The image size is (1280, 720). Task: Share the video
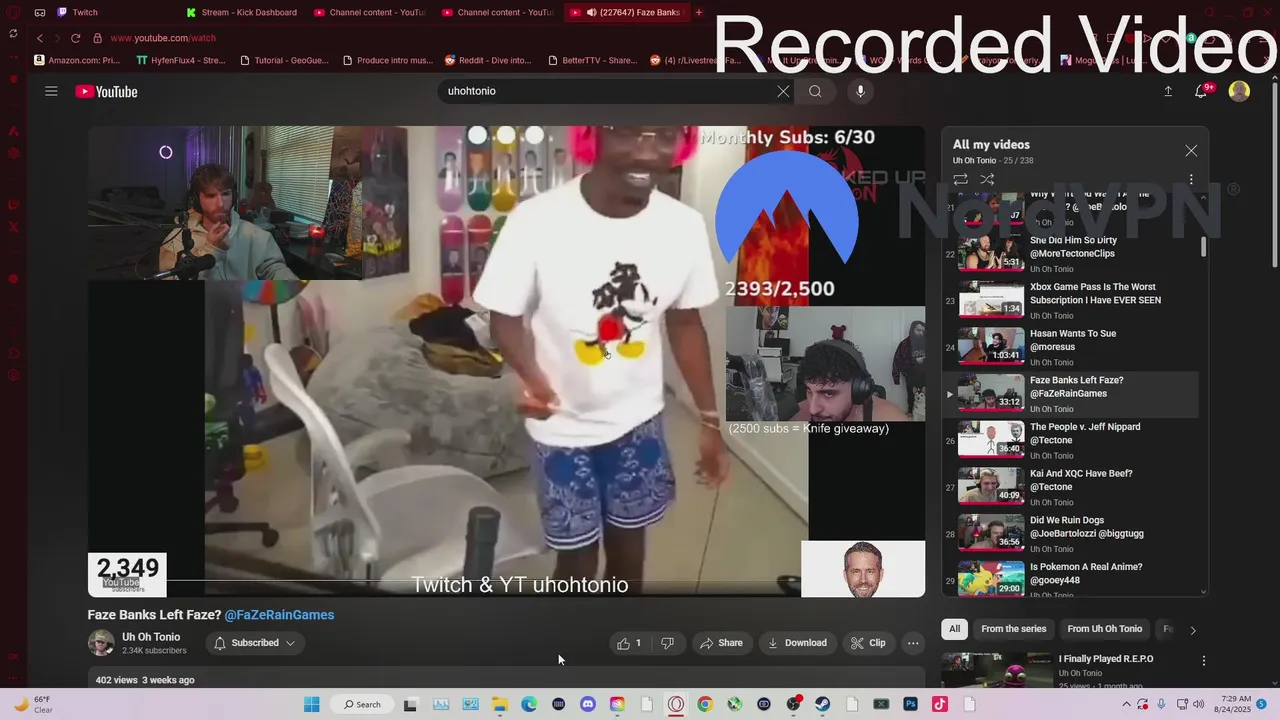pyautogui.click(x=721, y=643)
